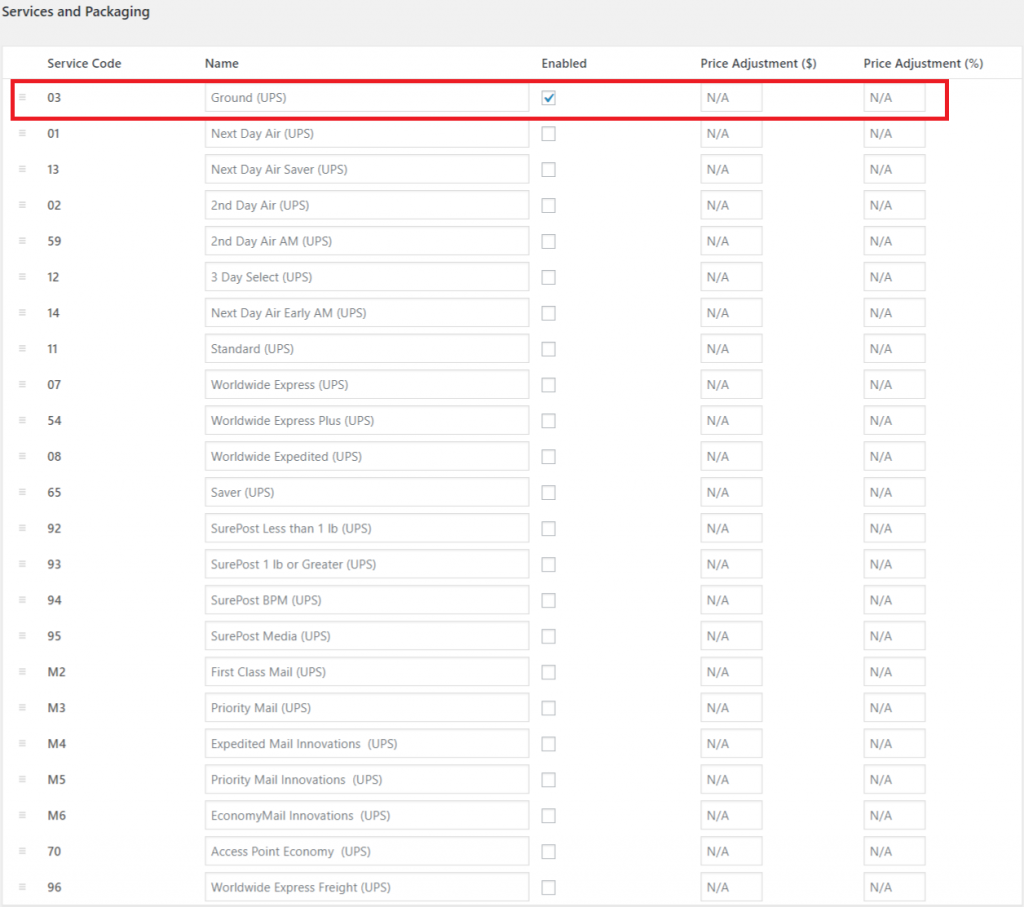Tick Enabled for 2nd Day Air (UPS)

(x=549, y=206)
